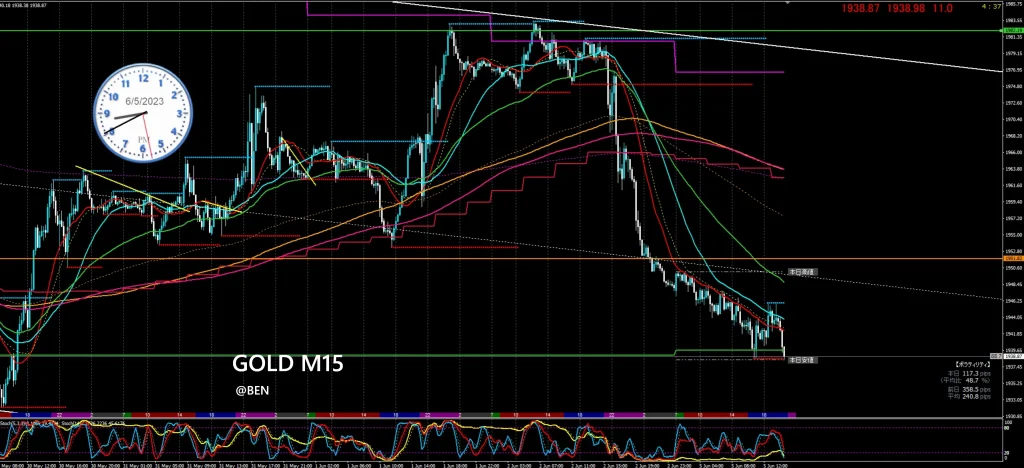The width and height of the screenshot is (1024, 468).
Task: Select the orange horizontal line price tag
Action: coord(1011,258)
